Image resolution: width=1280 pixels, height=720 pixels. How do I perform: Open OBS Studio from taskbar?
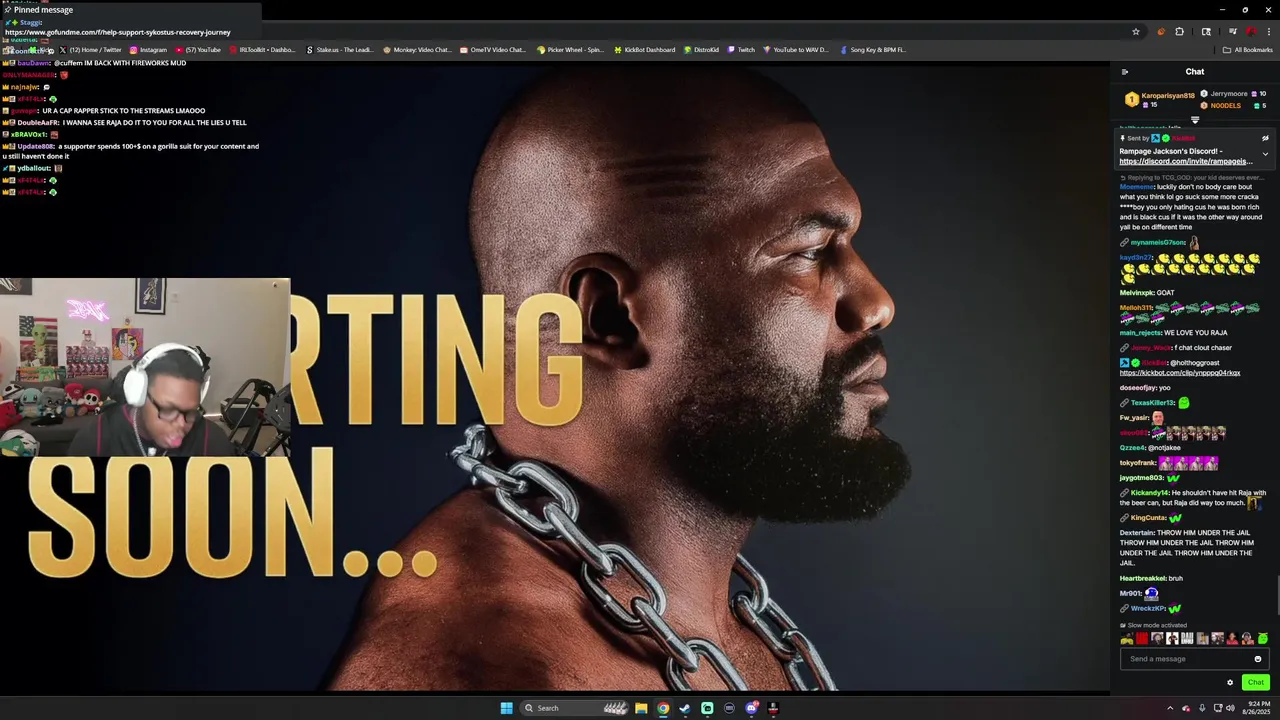click(x=729, y=708)
